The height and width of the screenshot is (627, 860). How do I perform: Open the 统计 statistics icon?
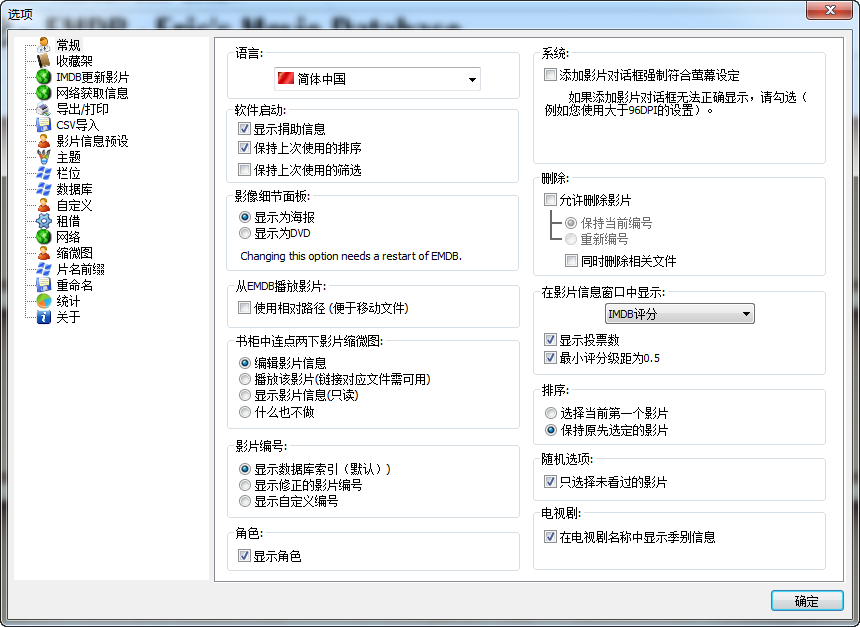(x=42, y=301)
